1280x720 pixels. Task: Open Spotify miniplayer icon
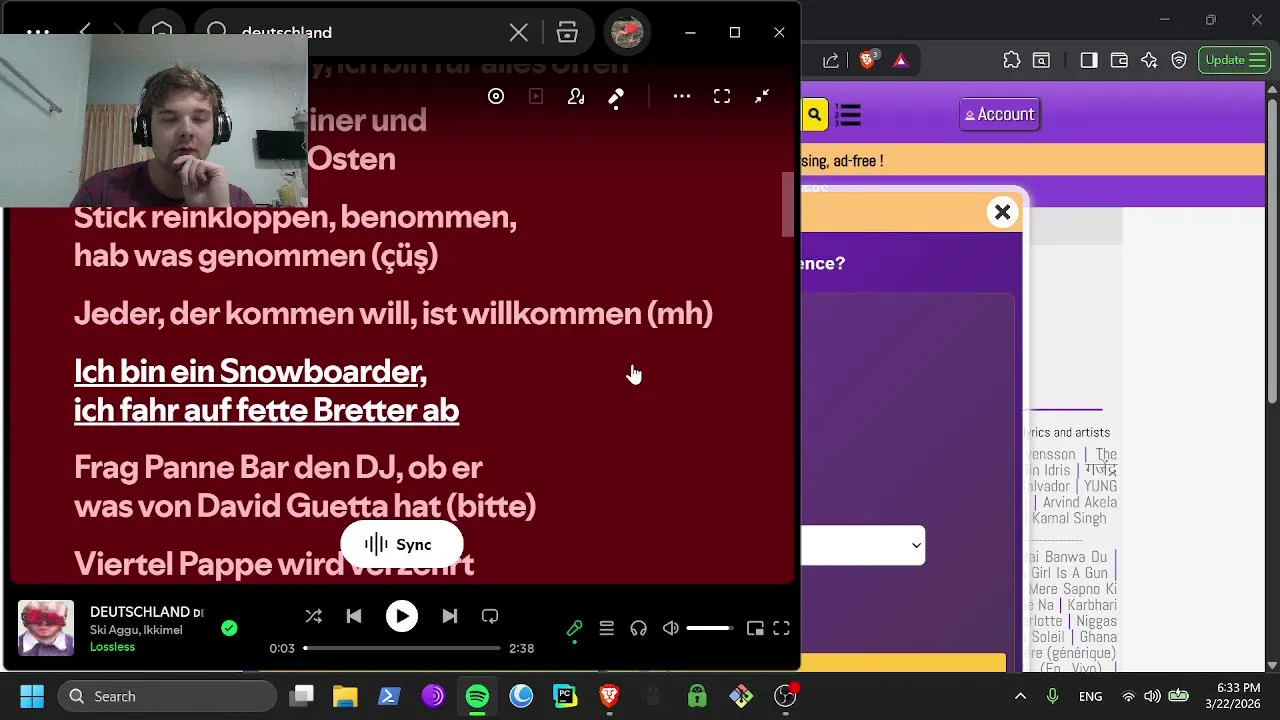(755, 628)
